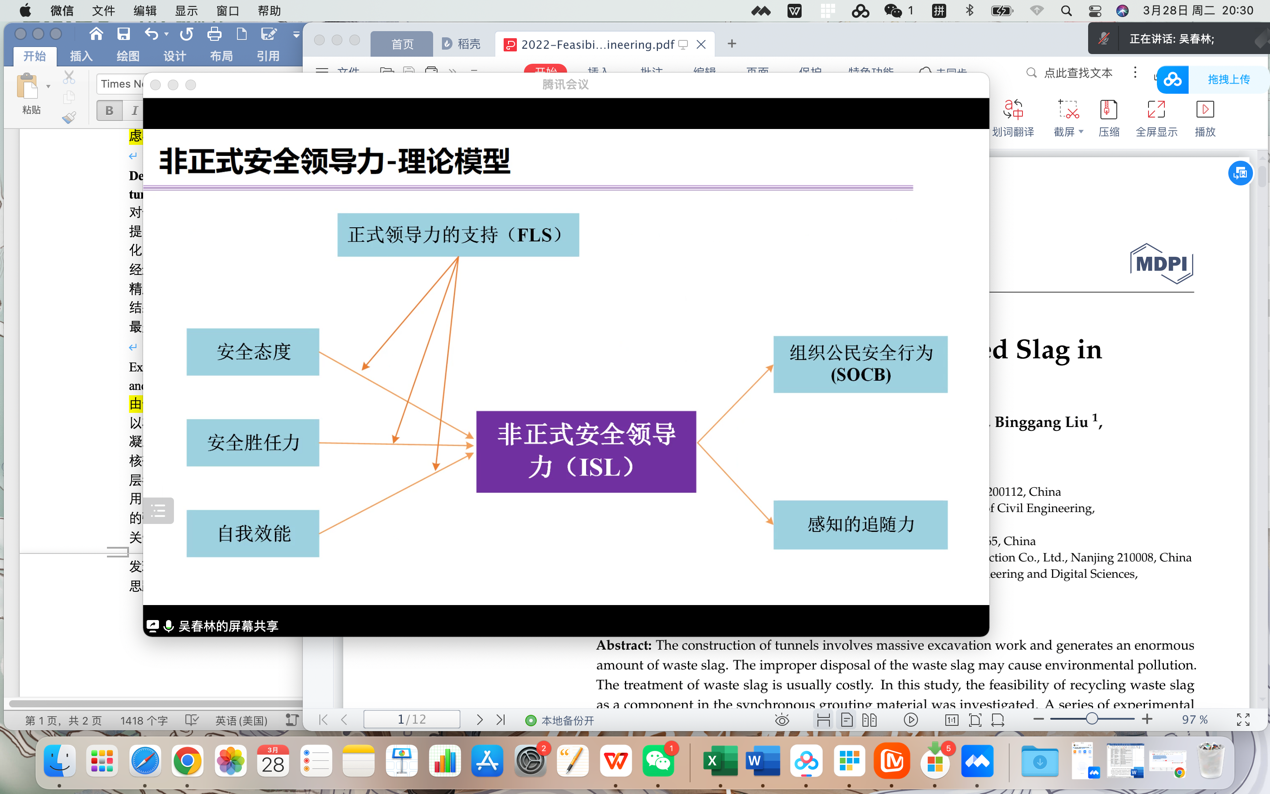
Task: Expand the paste options arrow
Action: 48,87
